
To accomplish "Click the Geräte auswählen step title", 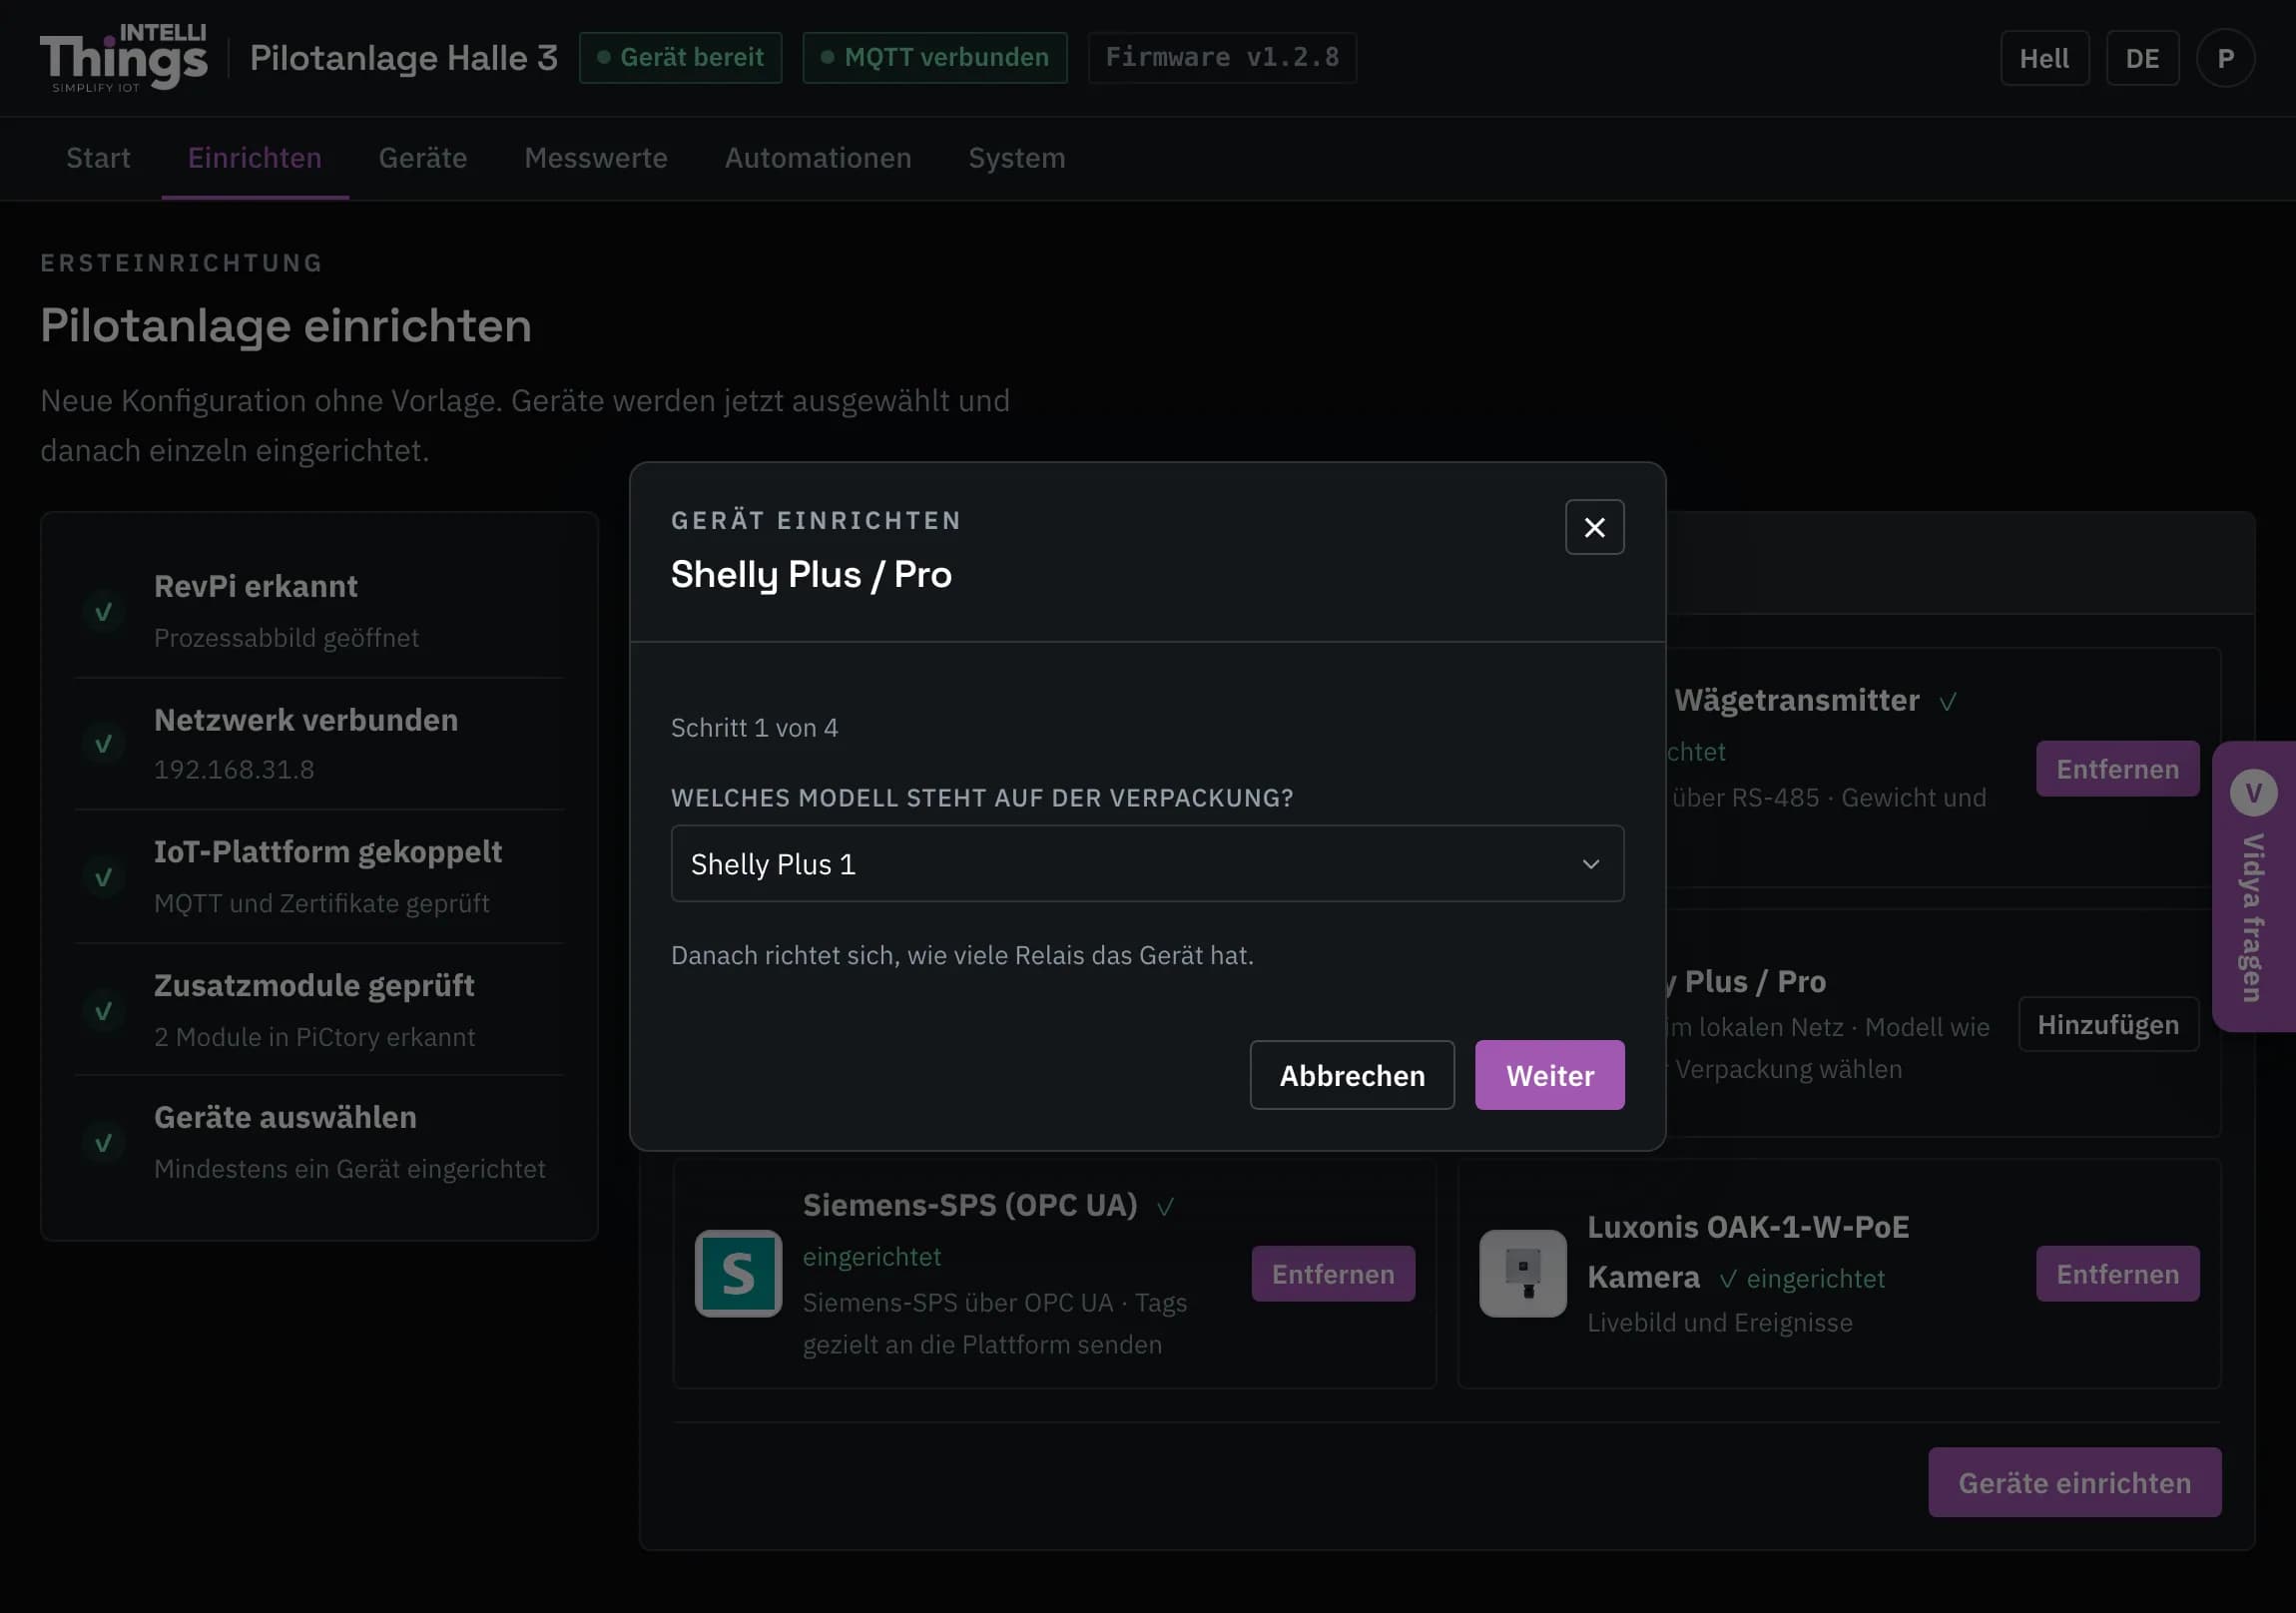I will pyautogui.click(x=285, y=1117).
